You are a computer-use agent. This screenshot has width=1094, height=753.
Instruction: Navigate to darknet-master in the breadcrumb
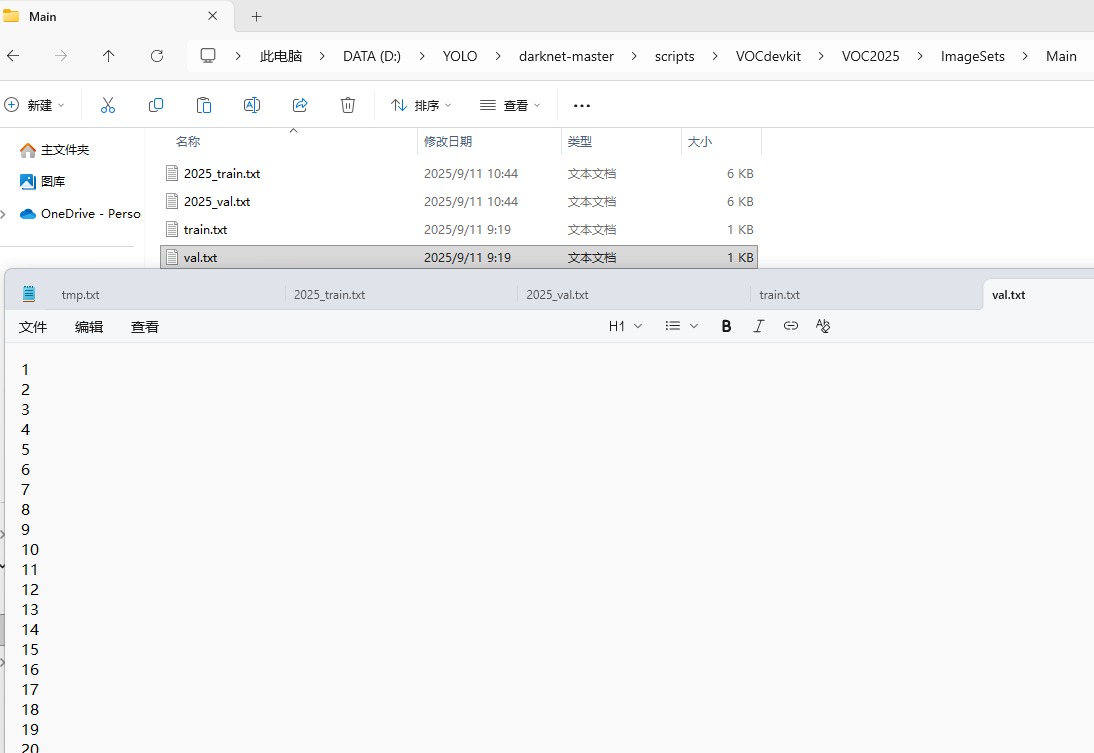point(567,56)
